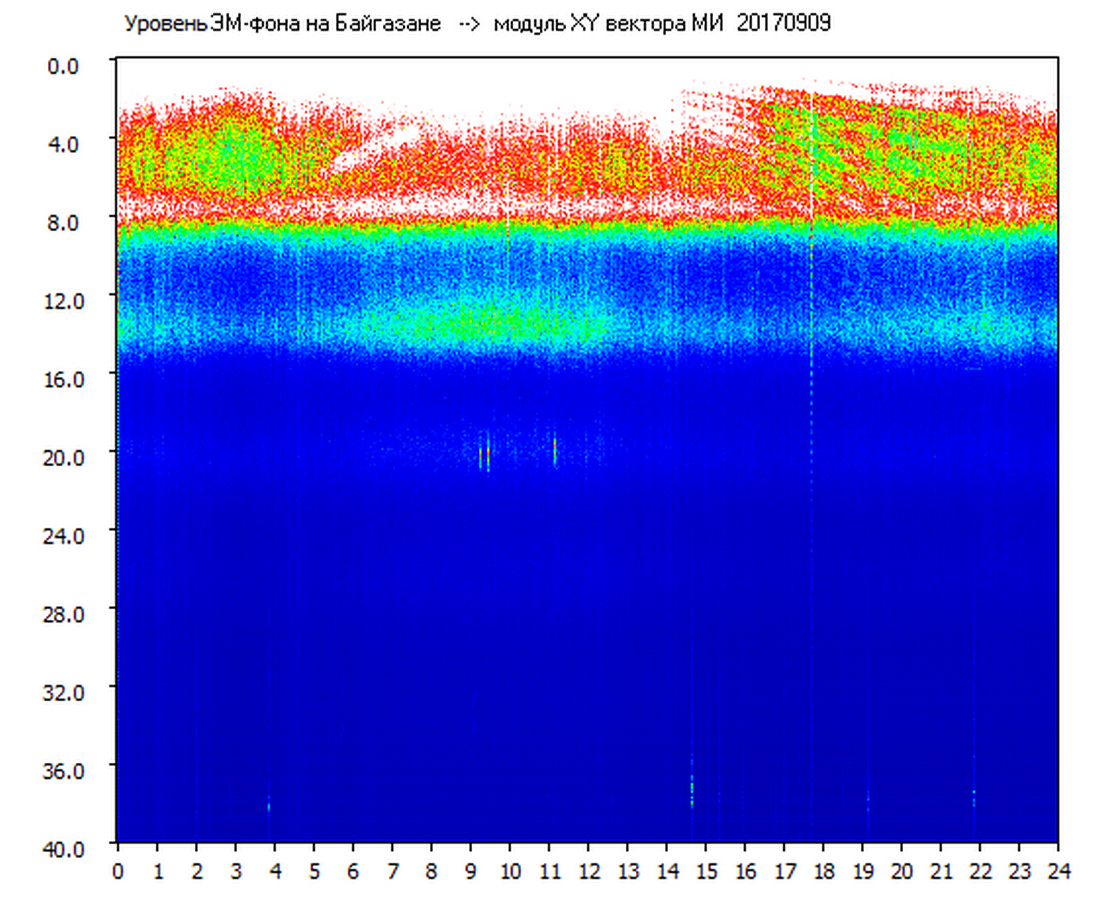Click the green band near hour 10 at level 13
This screenshot has width=1096, height=900.
pyautogui.click(x=510, y=322)
